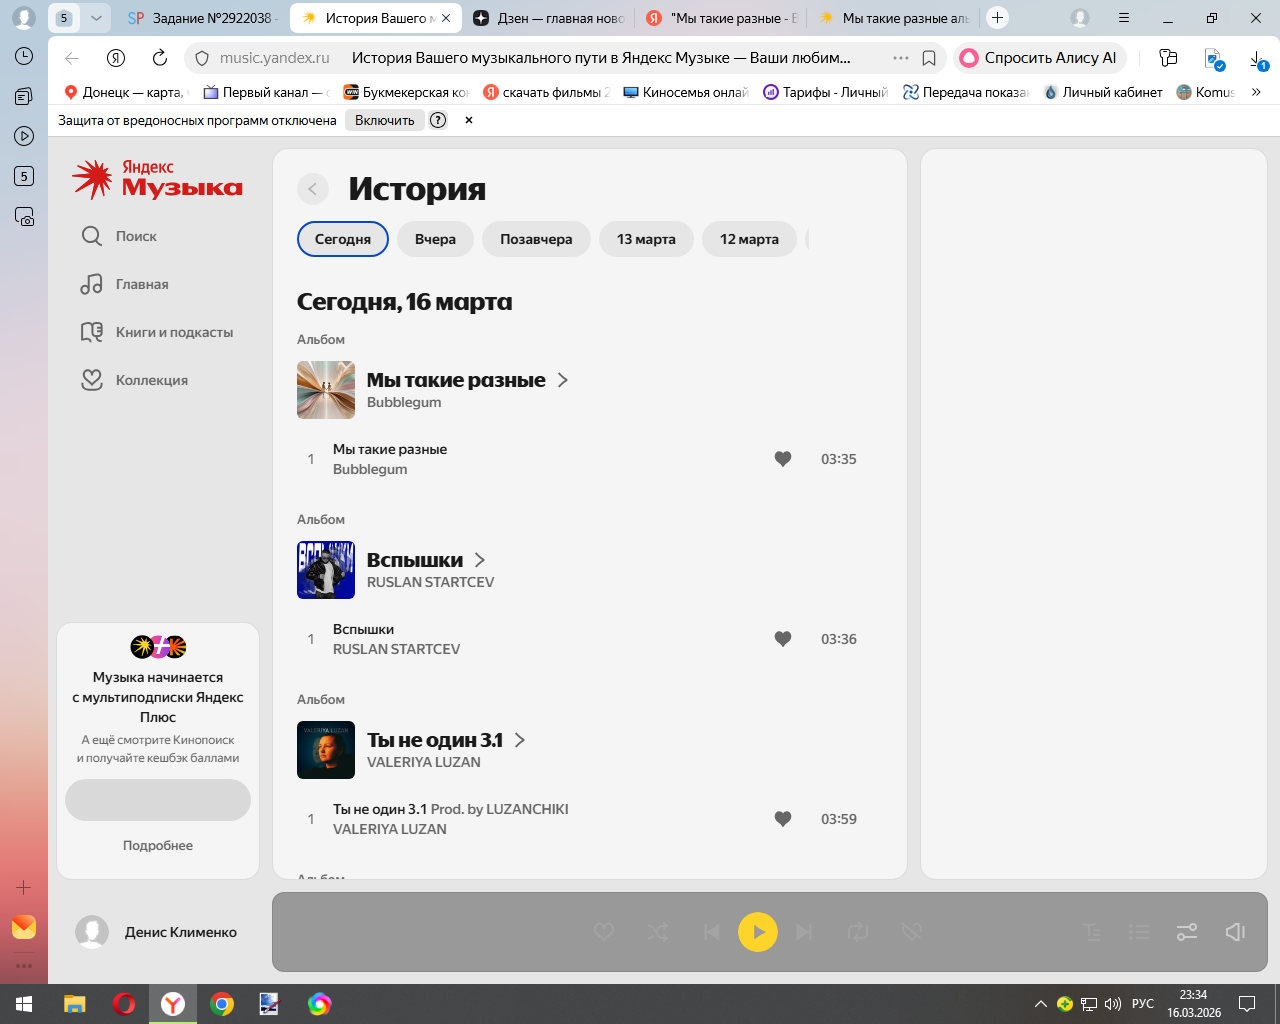Open a new browser tab

997,18
